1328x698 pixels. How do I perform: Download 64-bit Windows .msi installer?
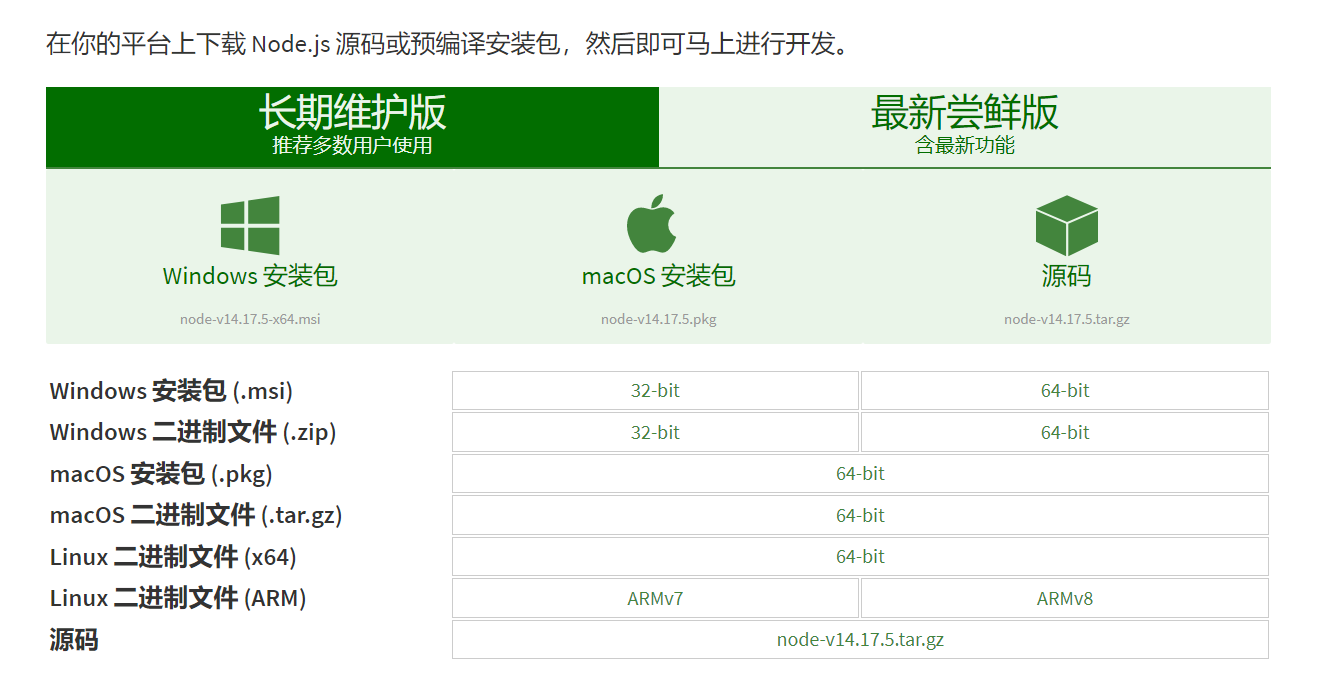pyautogui.click(x=1065, y=390)
